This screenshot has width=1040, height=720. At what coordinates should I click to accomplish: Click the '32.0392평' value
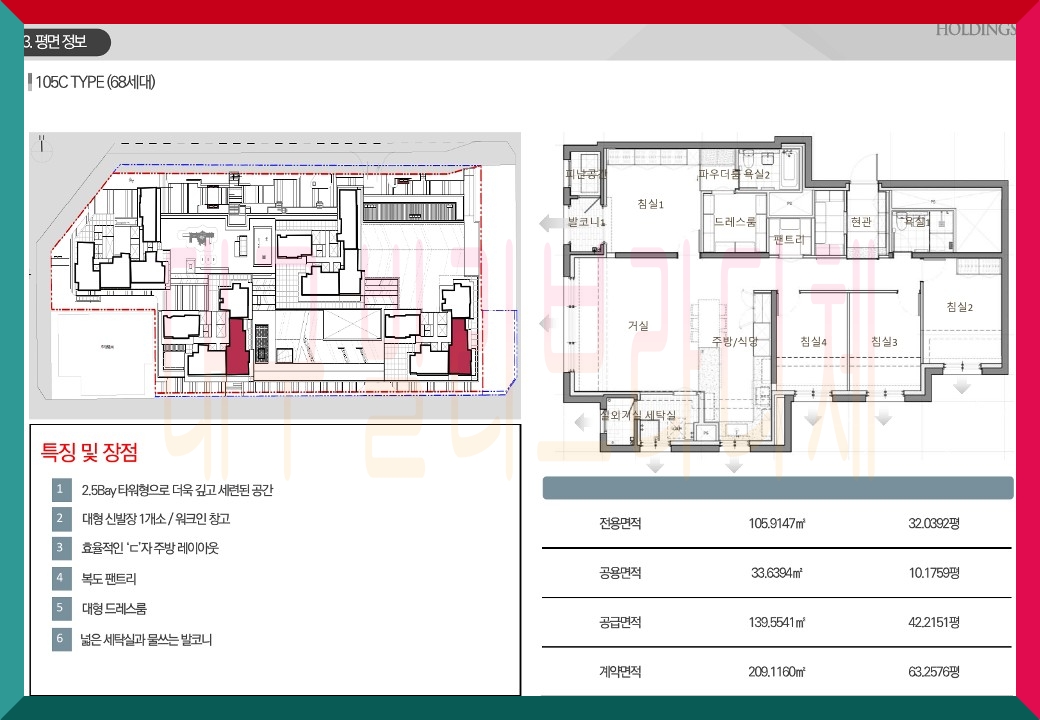coord(934,523)
